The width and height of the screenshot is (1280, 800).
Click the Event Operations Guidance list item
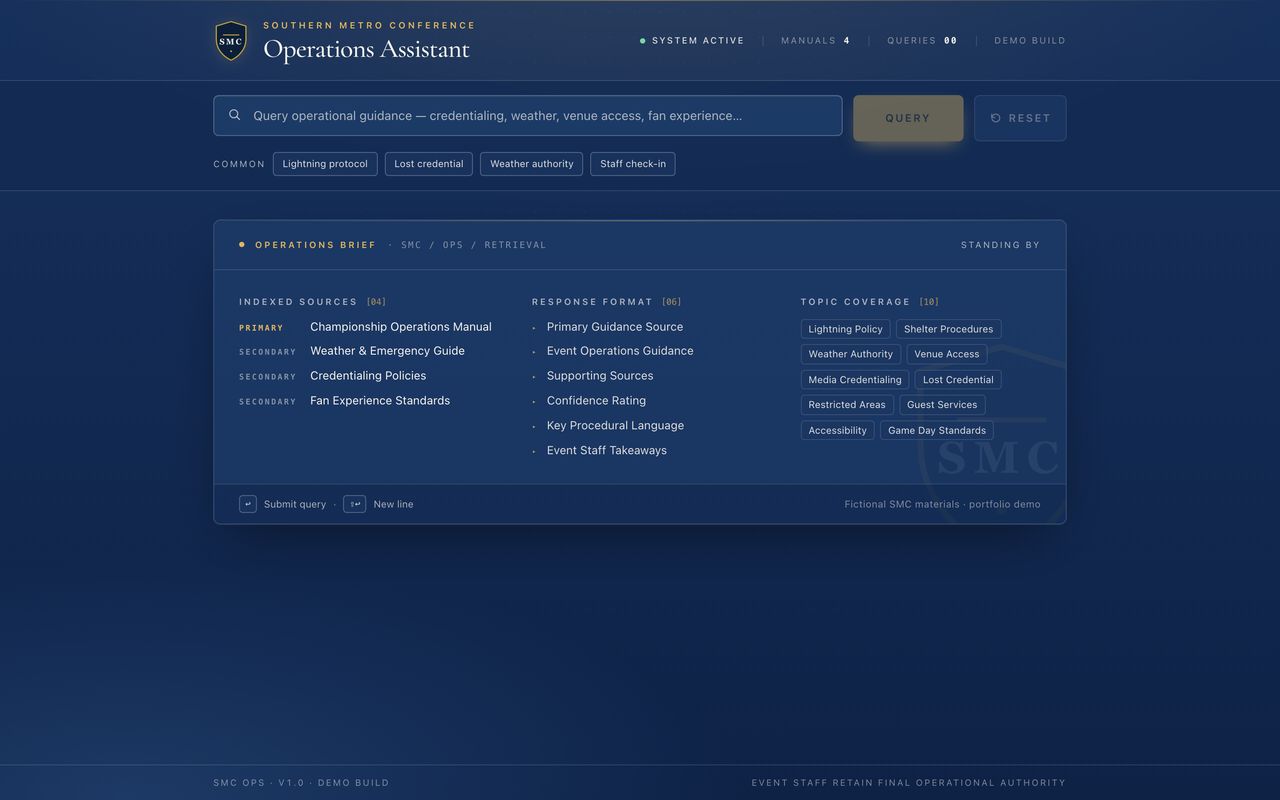pos(620,351)
